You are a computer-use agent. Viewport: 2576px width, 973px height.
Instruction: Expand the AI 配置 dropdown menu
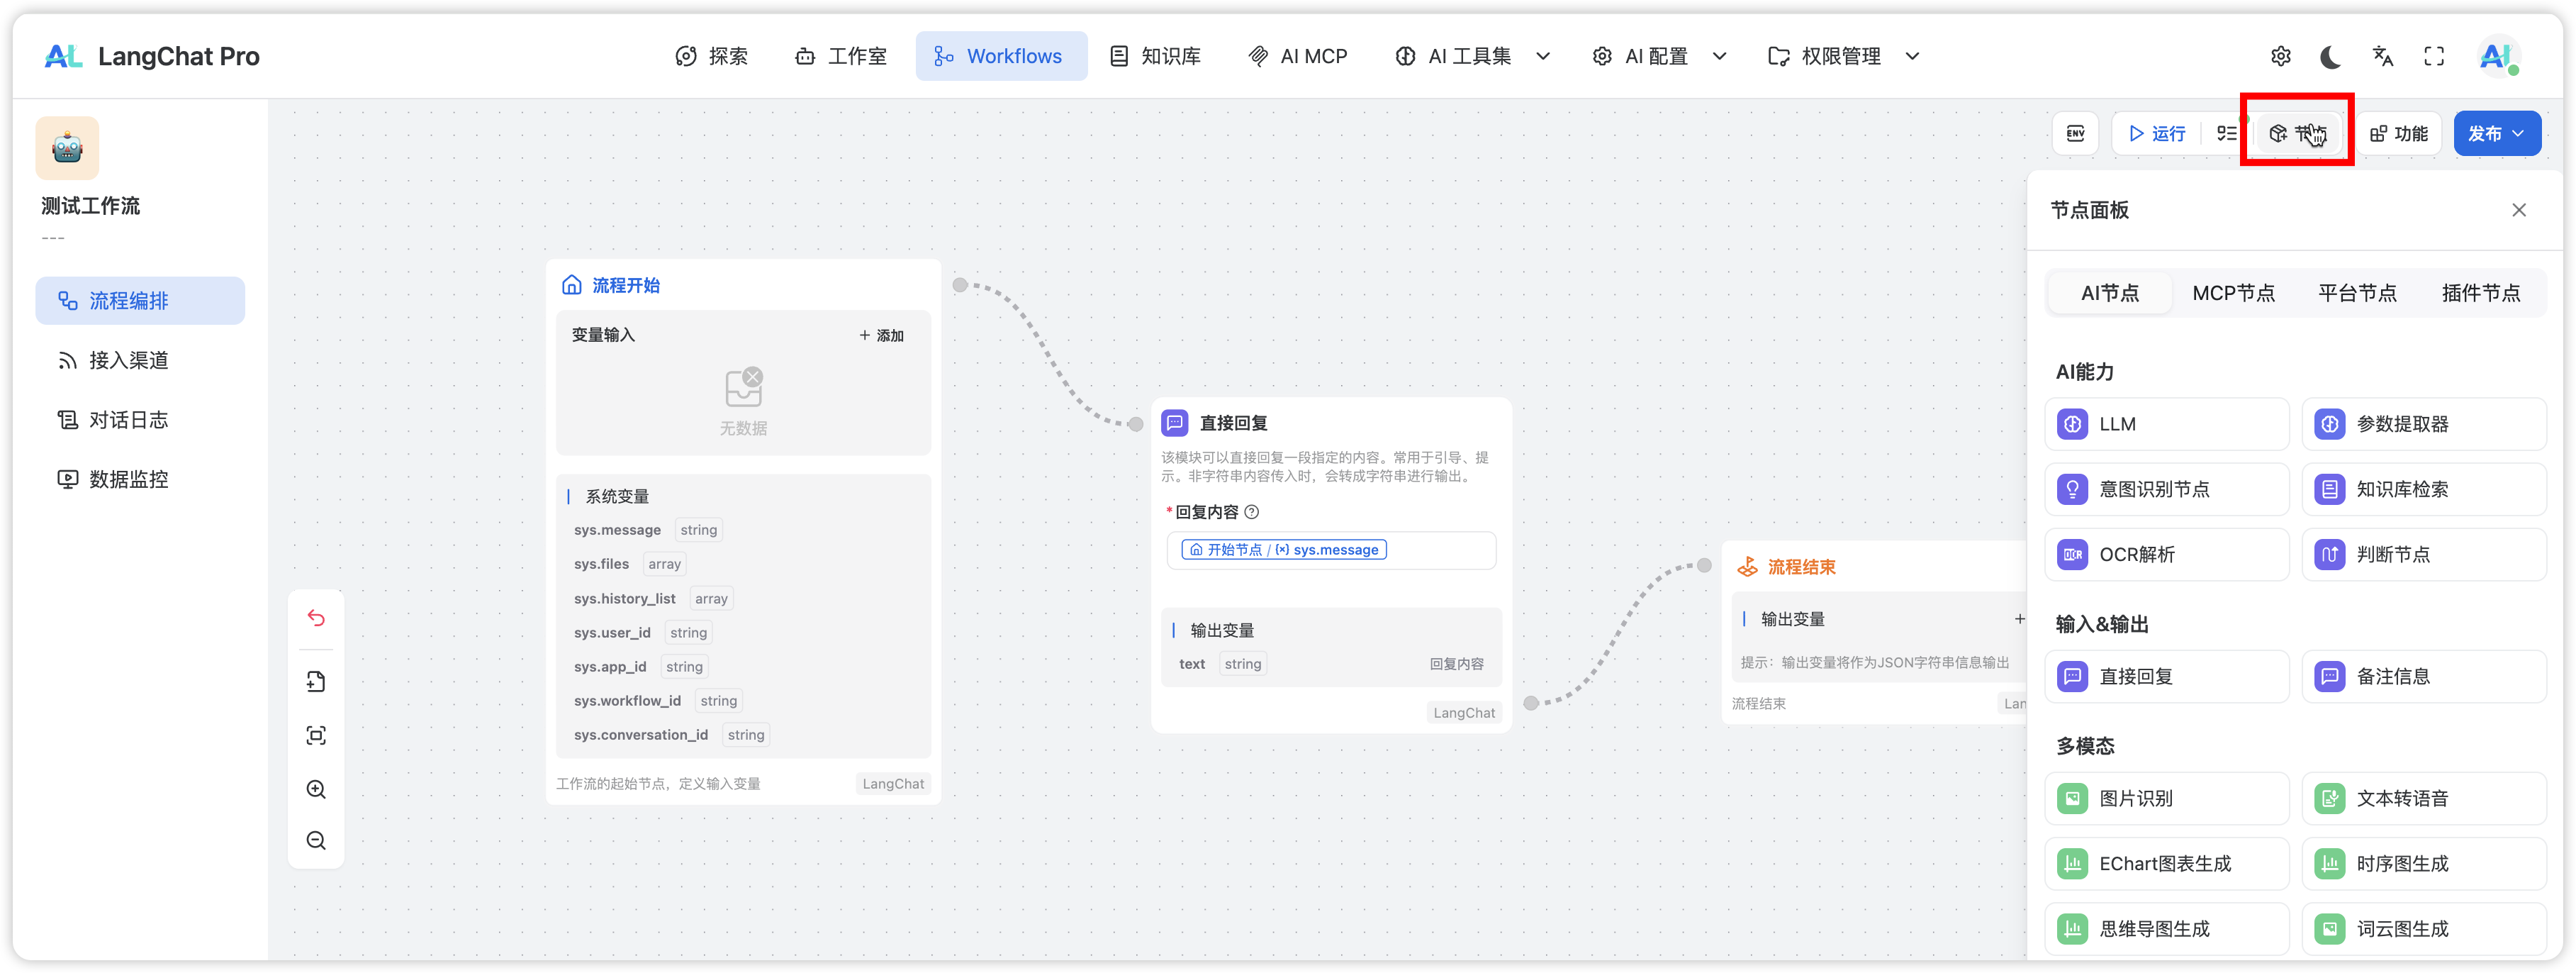(1659, 56)
